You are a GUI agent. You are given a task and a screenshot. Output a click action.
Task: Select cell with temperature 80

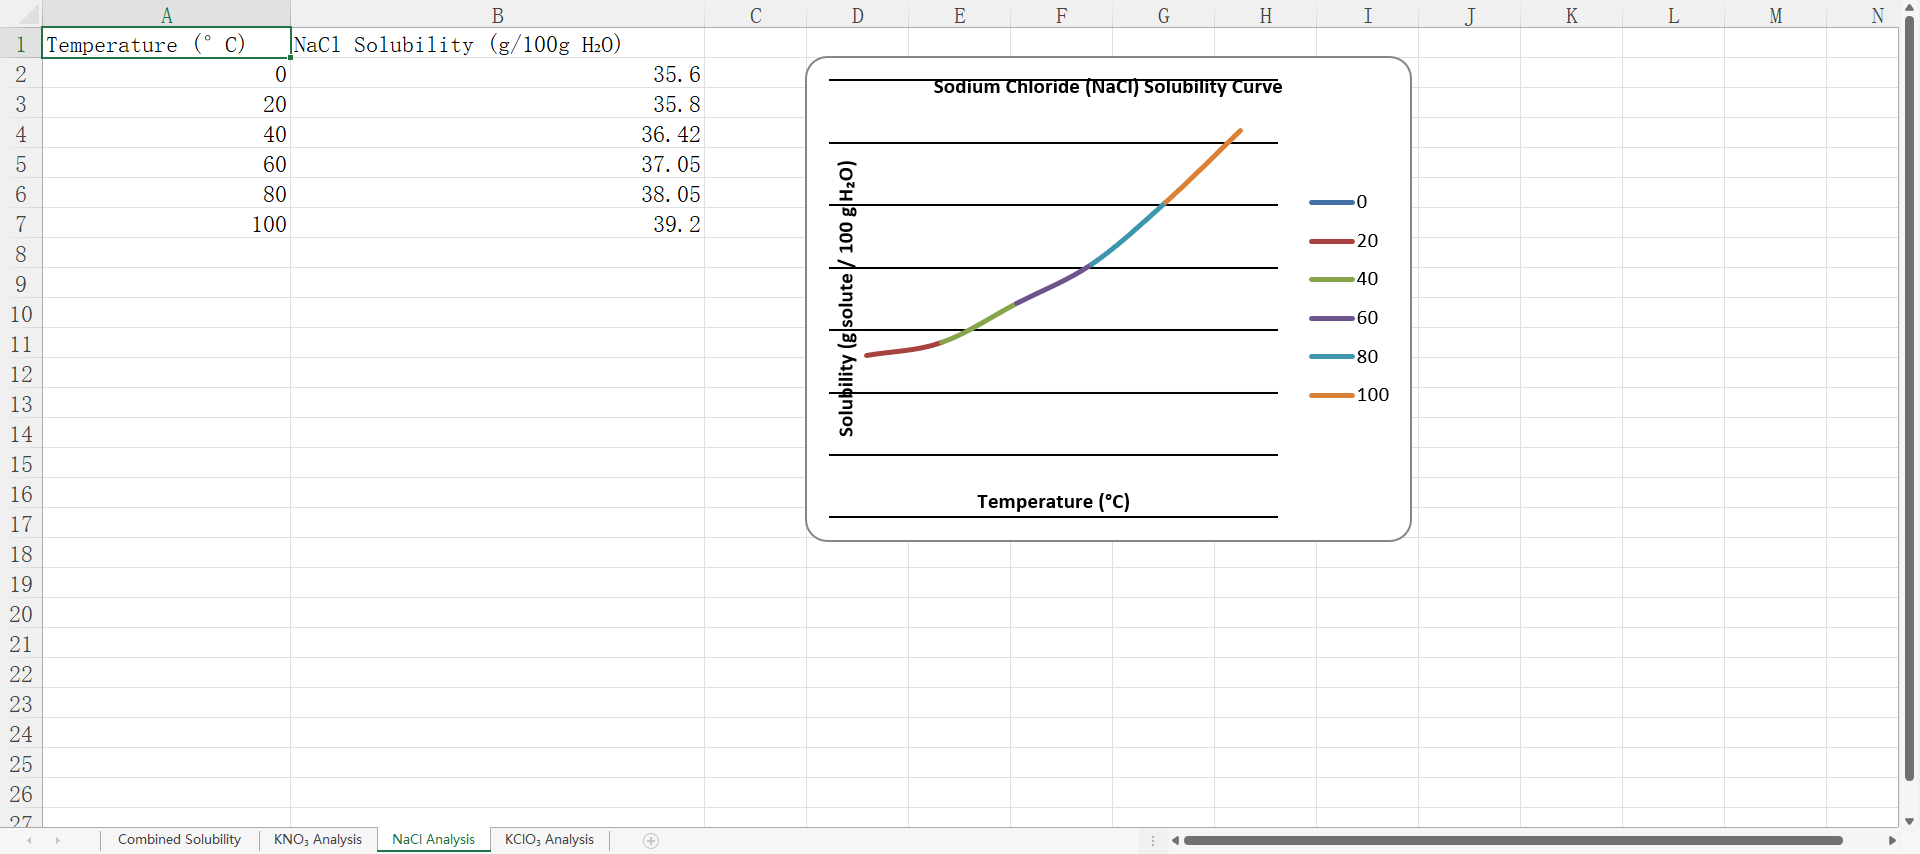(166, 194)
